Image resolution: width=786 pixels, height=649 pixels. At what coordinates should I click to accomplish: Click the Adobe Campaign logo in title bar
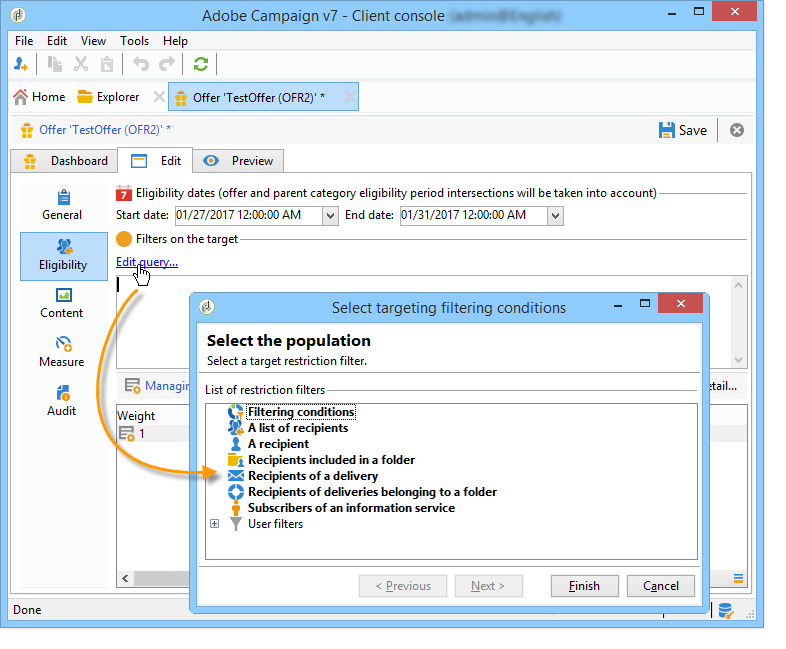[x=18, y=15]
